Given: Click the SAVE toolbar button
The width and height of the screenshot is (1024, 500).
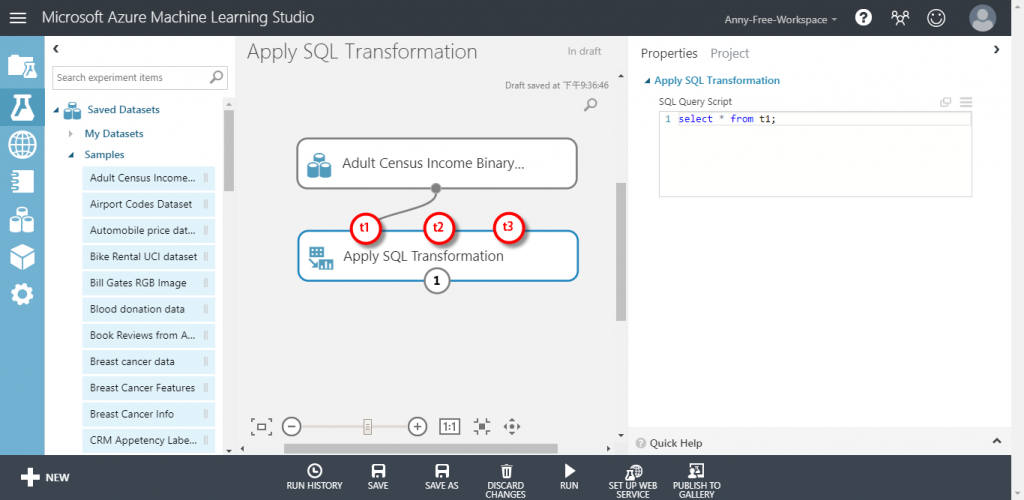Looking at the screenshot, I should click(377, 477).
